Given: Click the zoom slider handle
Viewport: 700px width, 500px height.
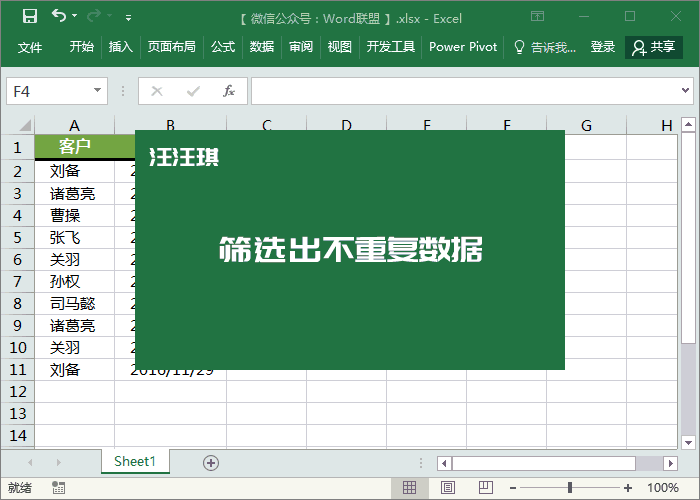Looking at the screenshot, I should click(x=570, y=488).
